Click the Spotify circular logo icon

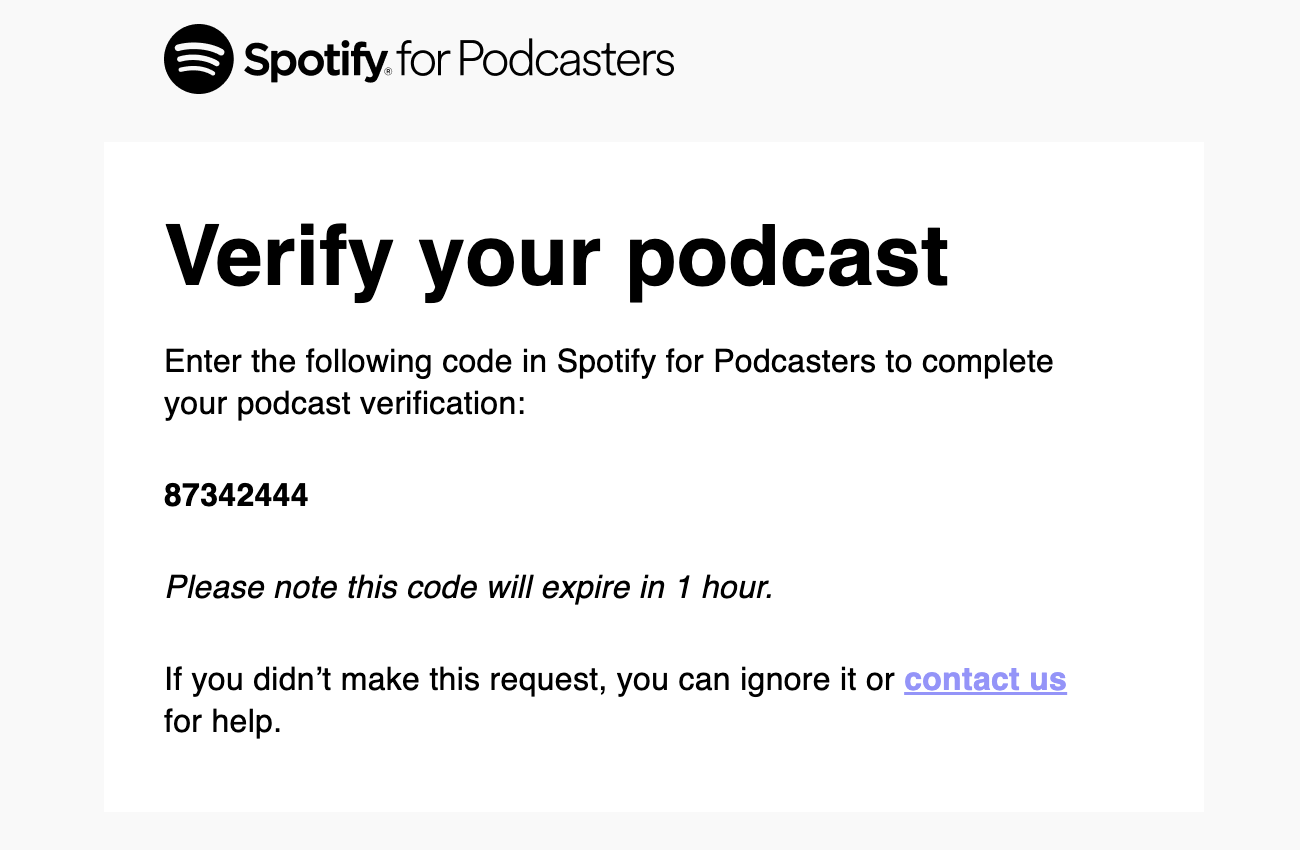[x=199, y=59]
